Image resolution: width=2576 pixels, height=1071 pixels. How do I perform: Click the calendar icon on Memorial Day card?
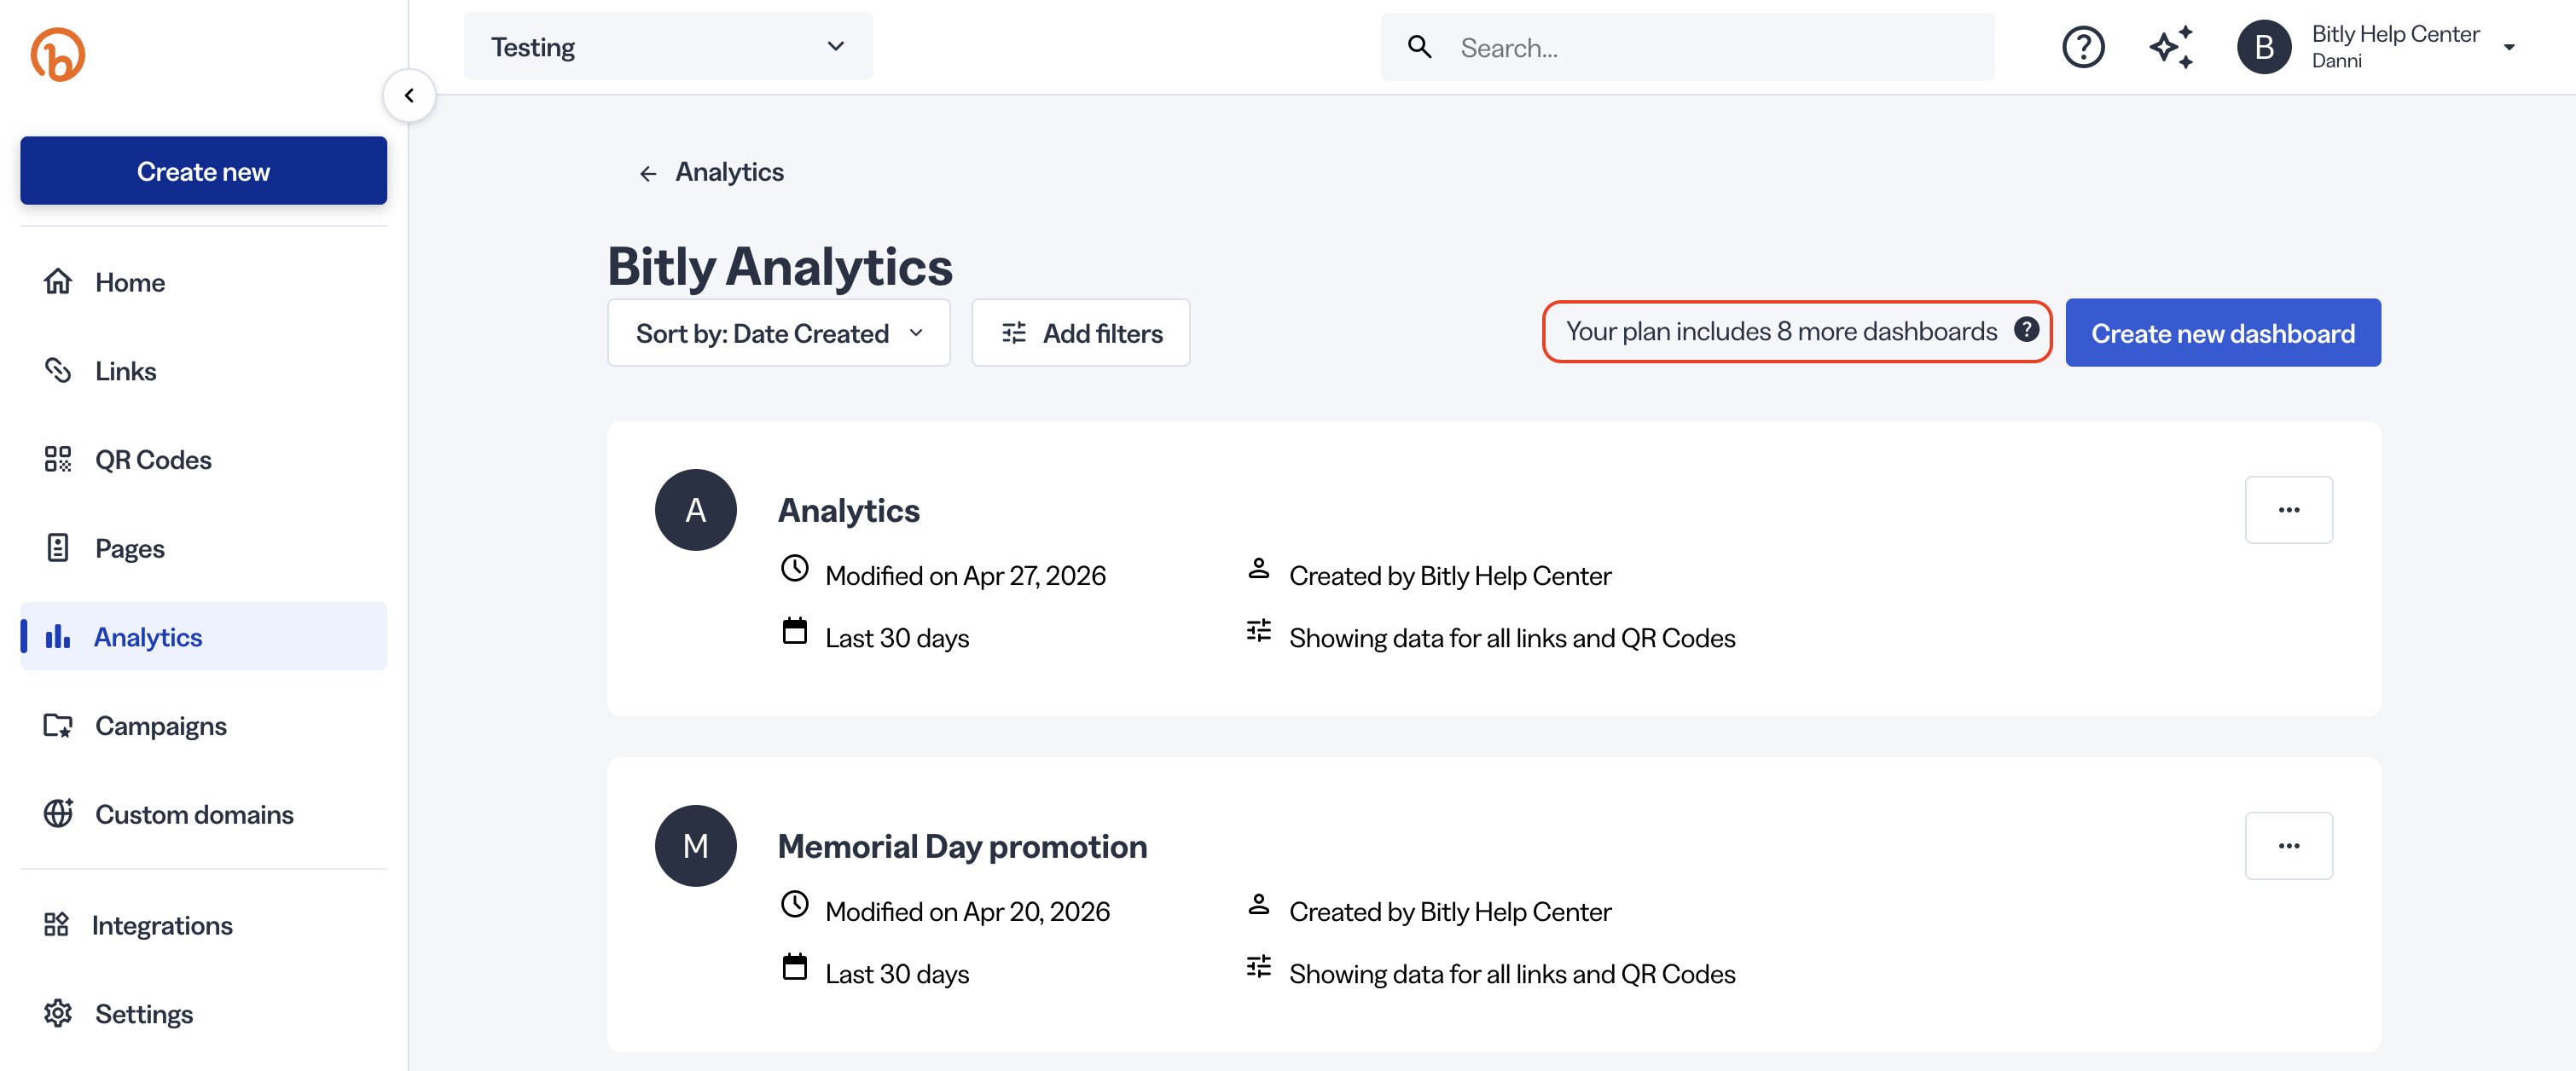point(795,967)
